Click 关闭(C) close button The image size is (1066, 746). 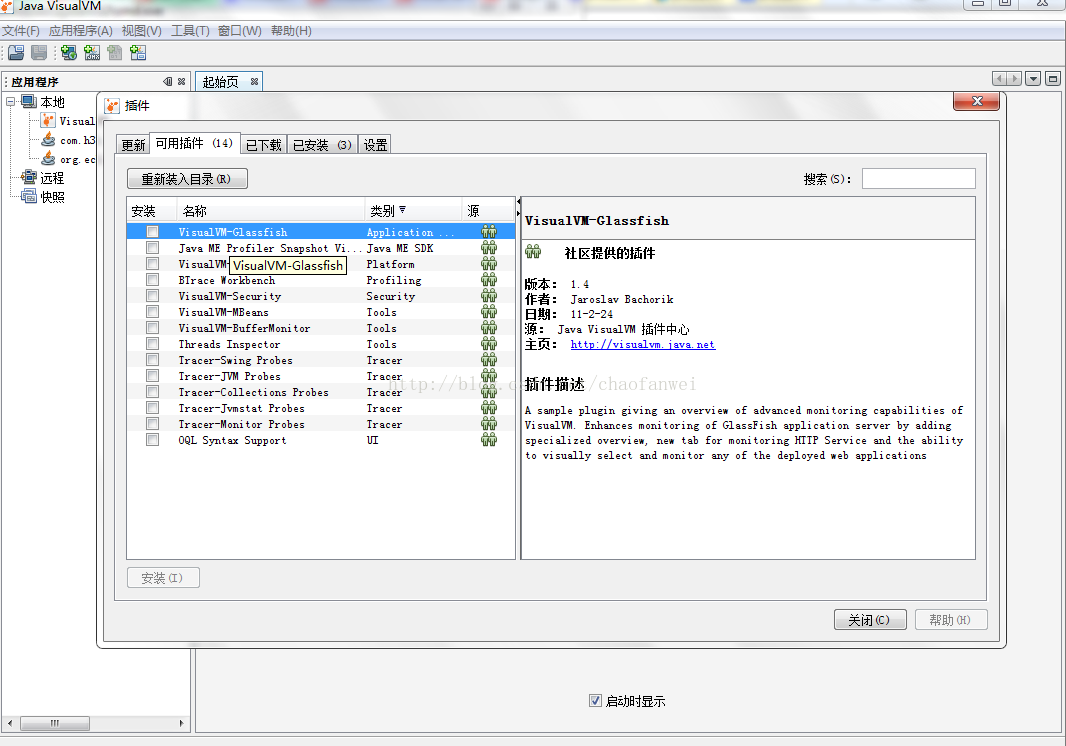click(870, 620)
